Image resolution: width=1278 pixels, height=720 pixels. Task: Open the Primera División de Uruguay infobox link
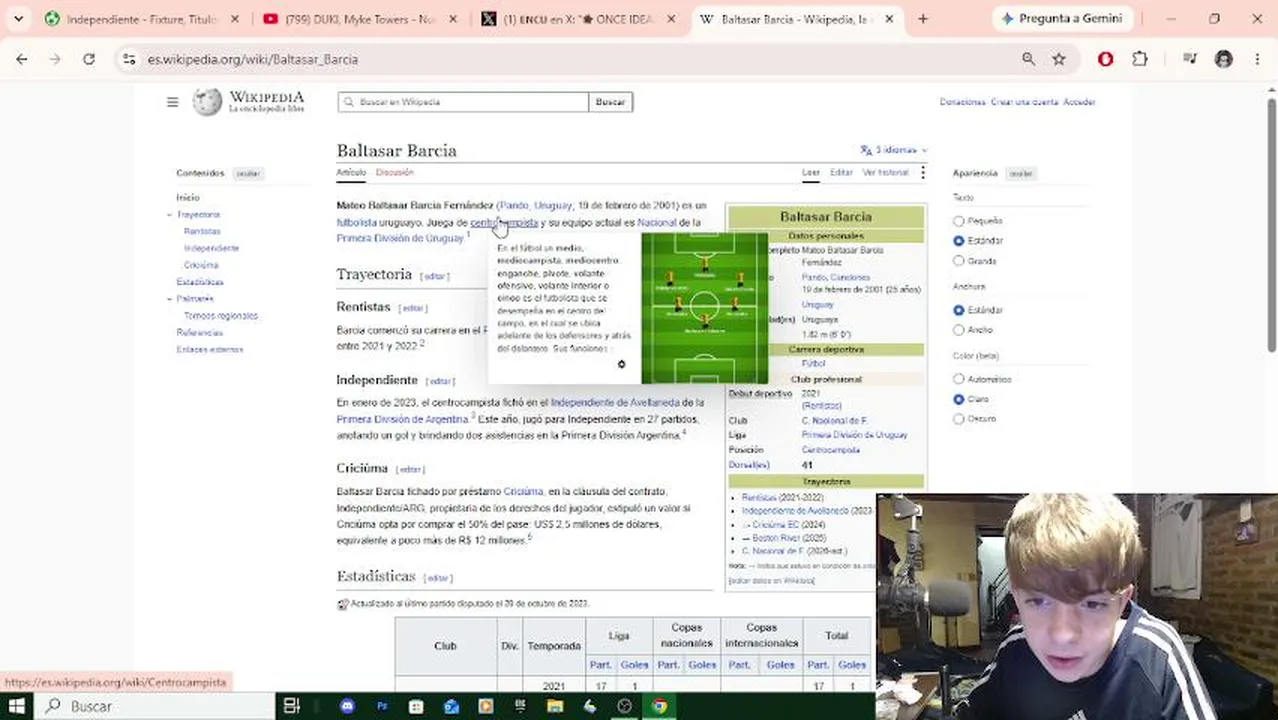pos(854,435)
